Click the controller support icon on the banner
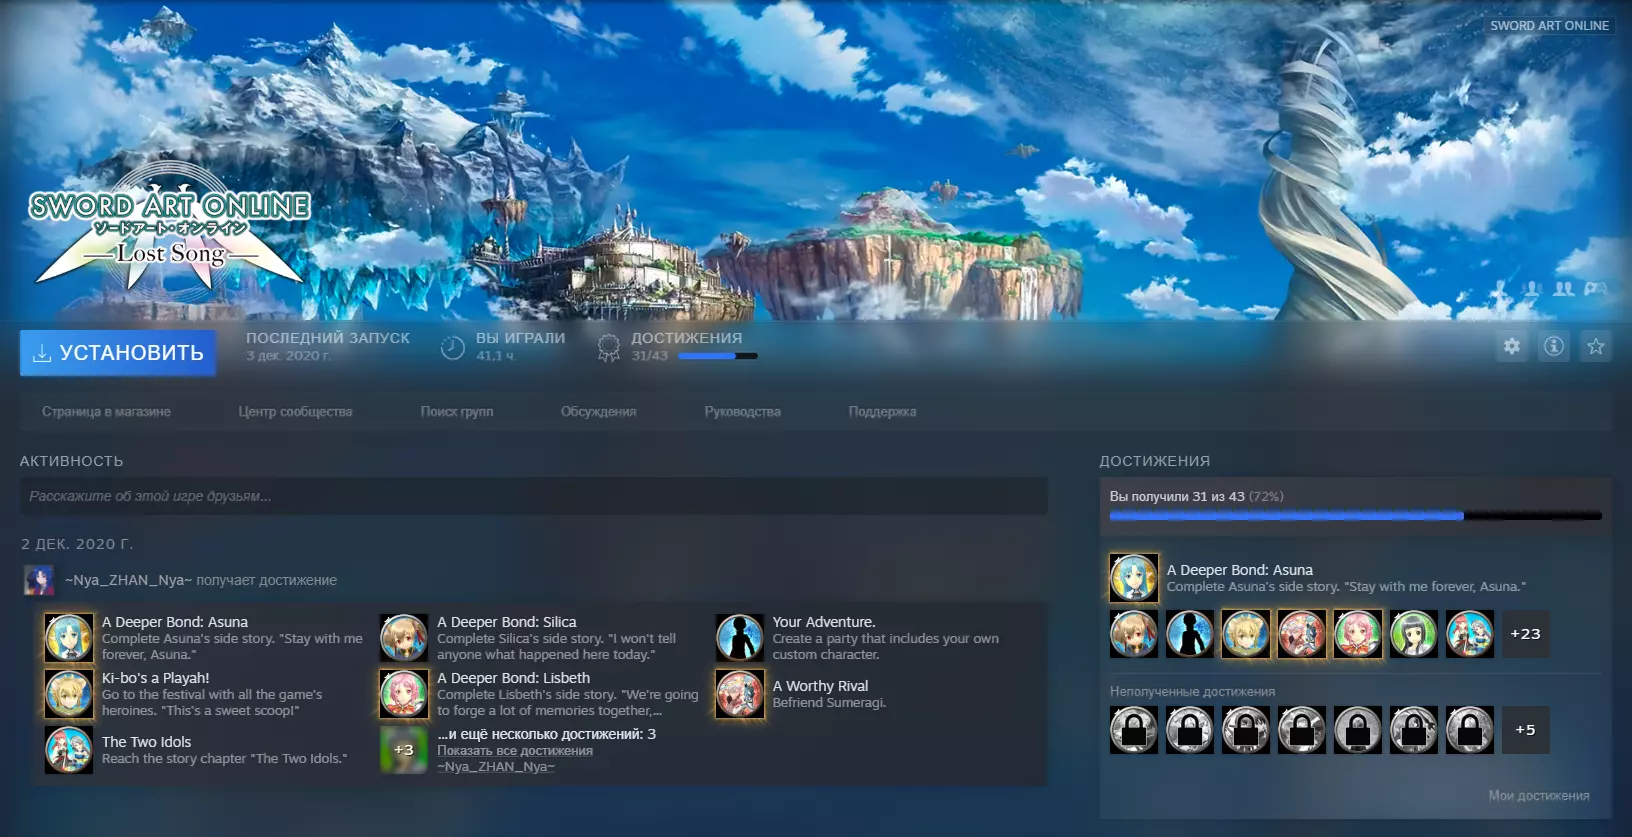 pyautogui.click(x=1595, y=289)
